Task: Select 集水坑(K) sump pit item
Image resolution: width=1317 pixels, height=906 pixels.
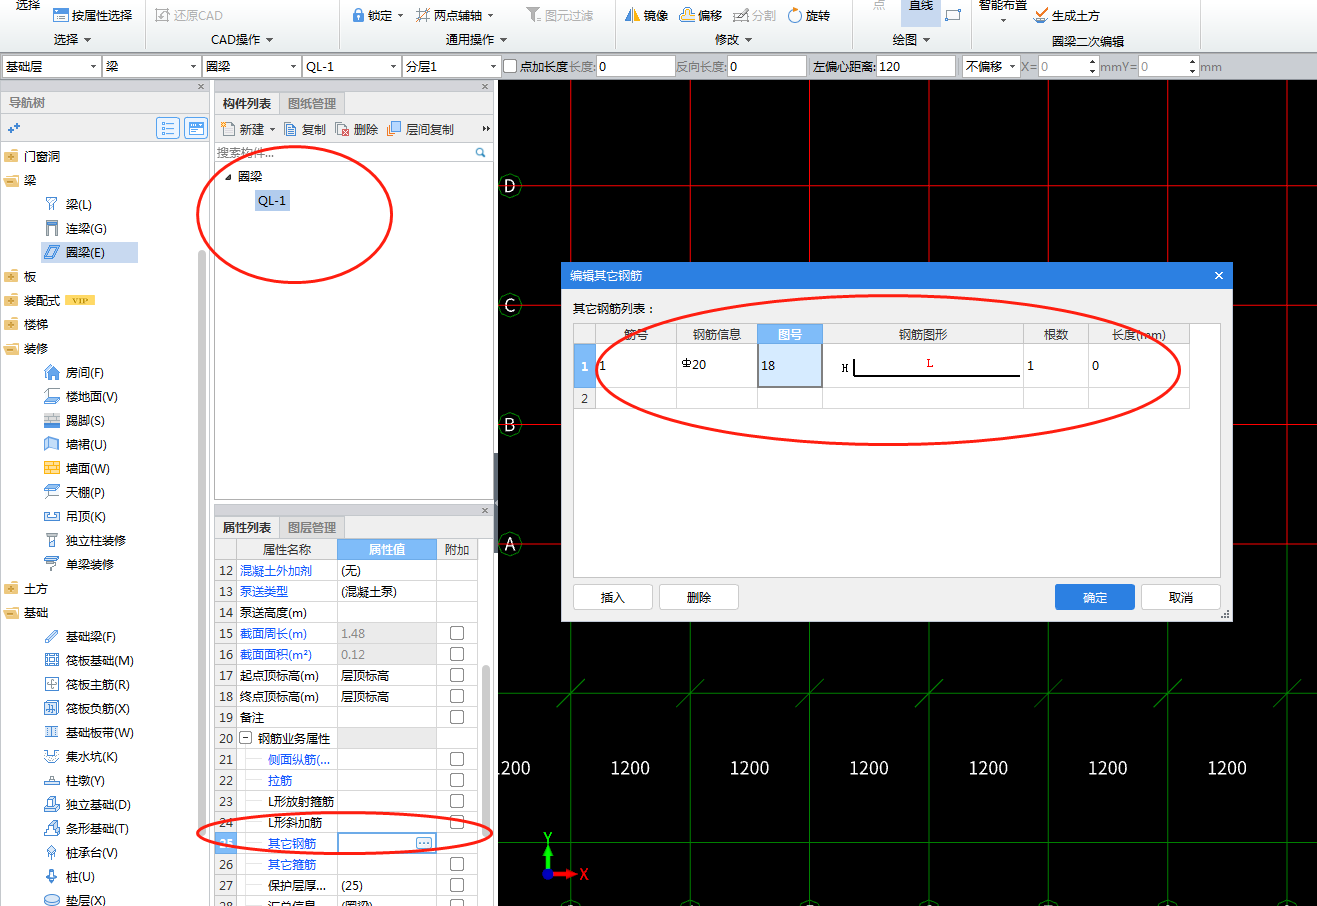Action: click(x=82, y=757)
